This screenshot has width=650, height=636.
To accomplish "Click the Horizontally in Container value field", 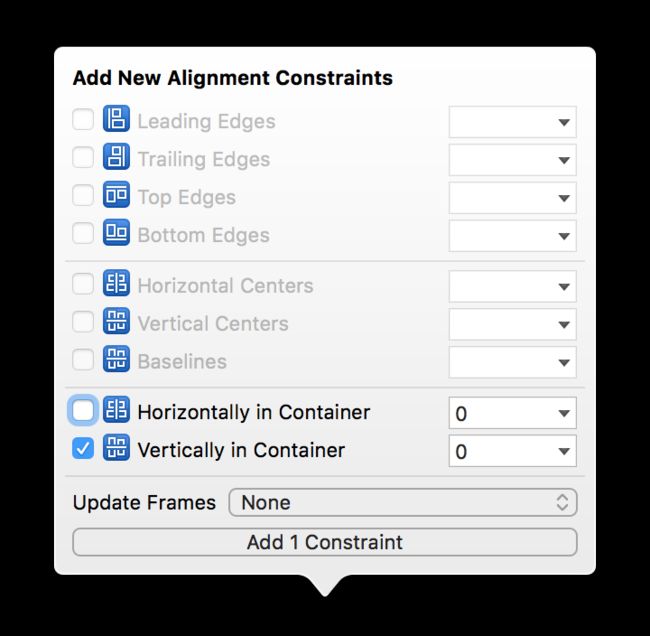I will (x=512, y=413).
